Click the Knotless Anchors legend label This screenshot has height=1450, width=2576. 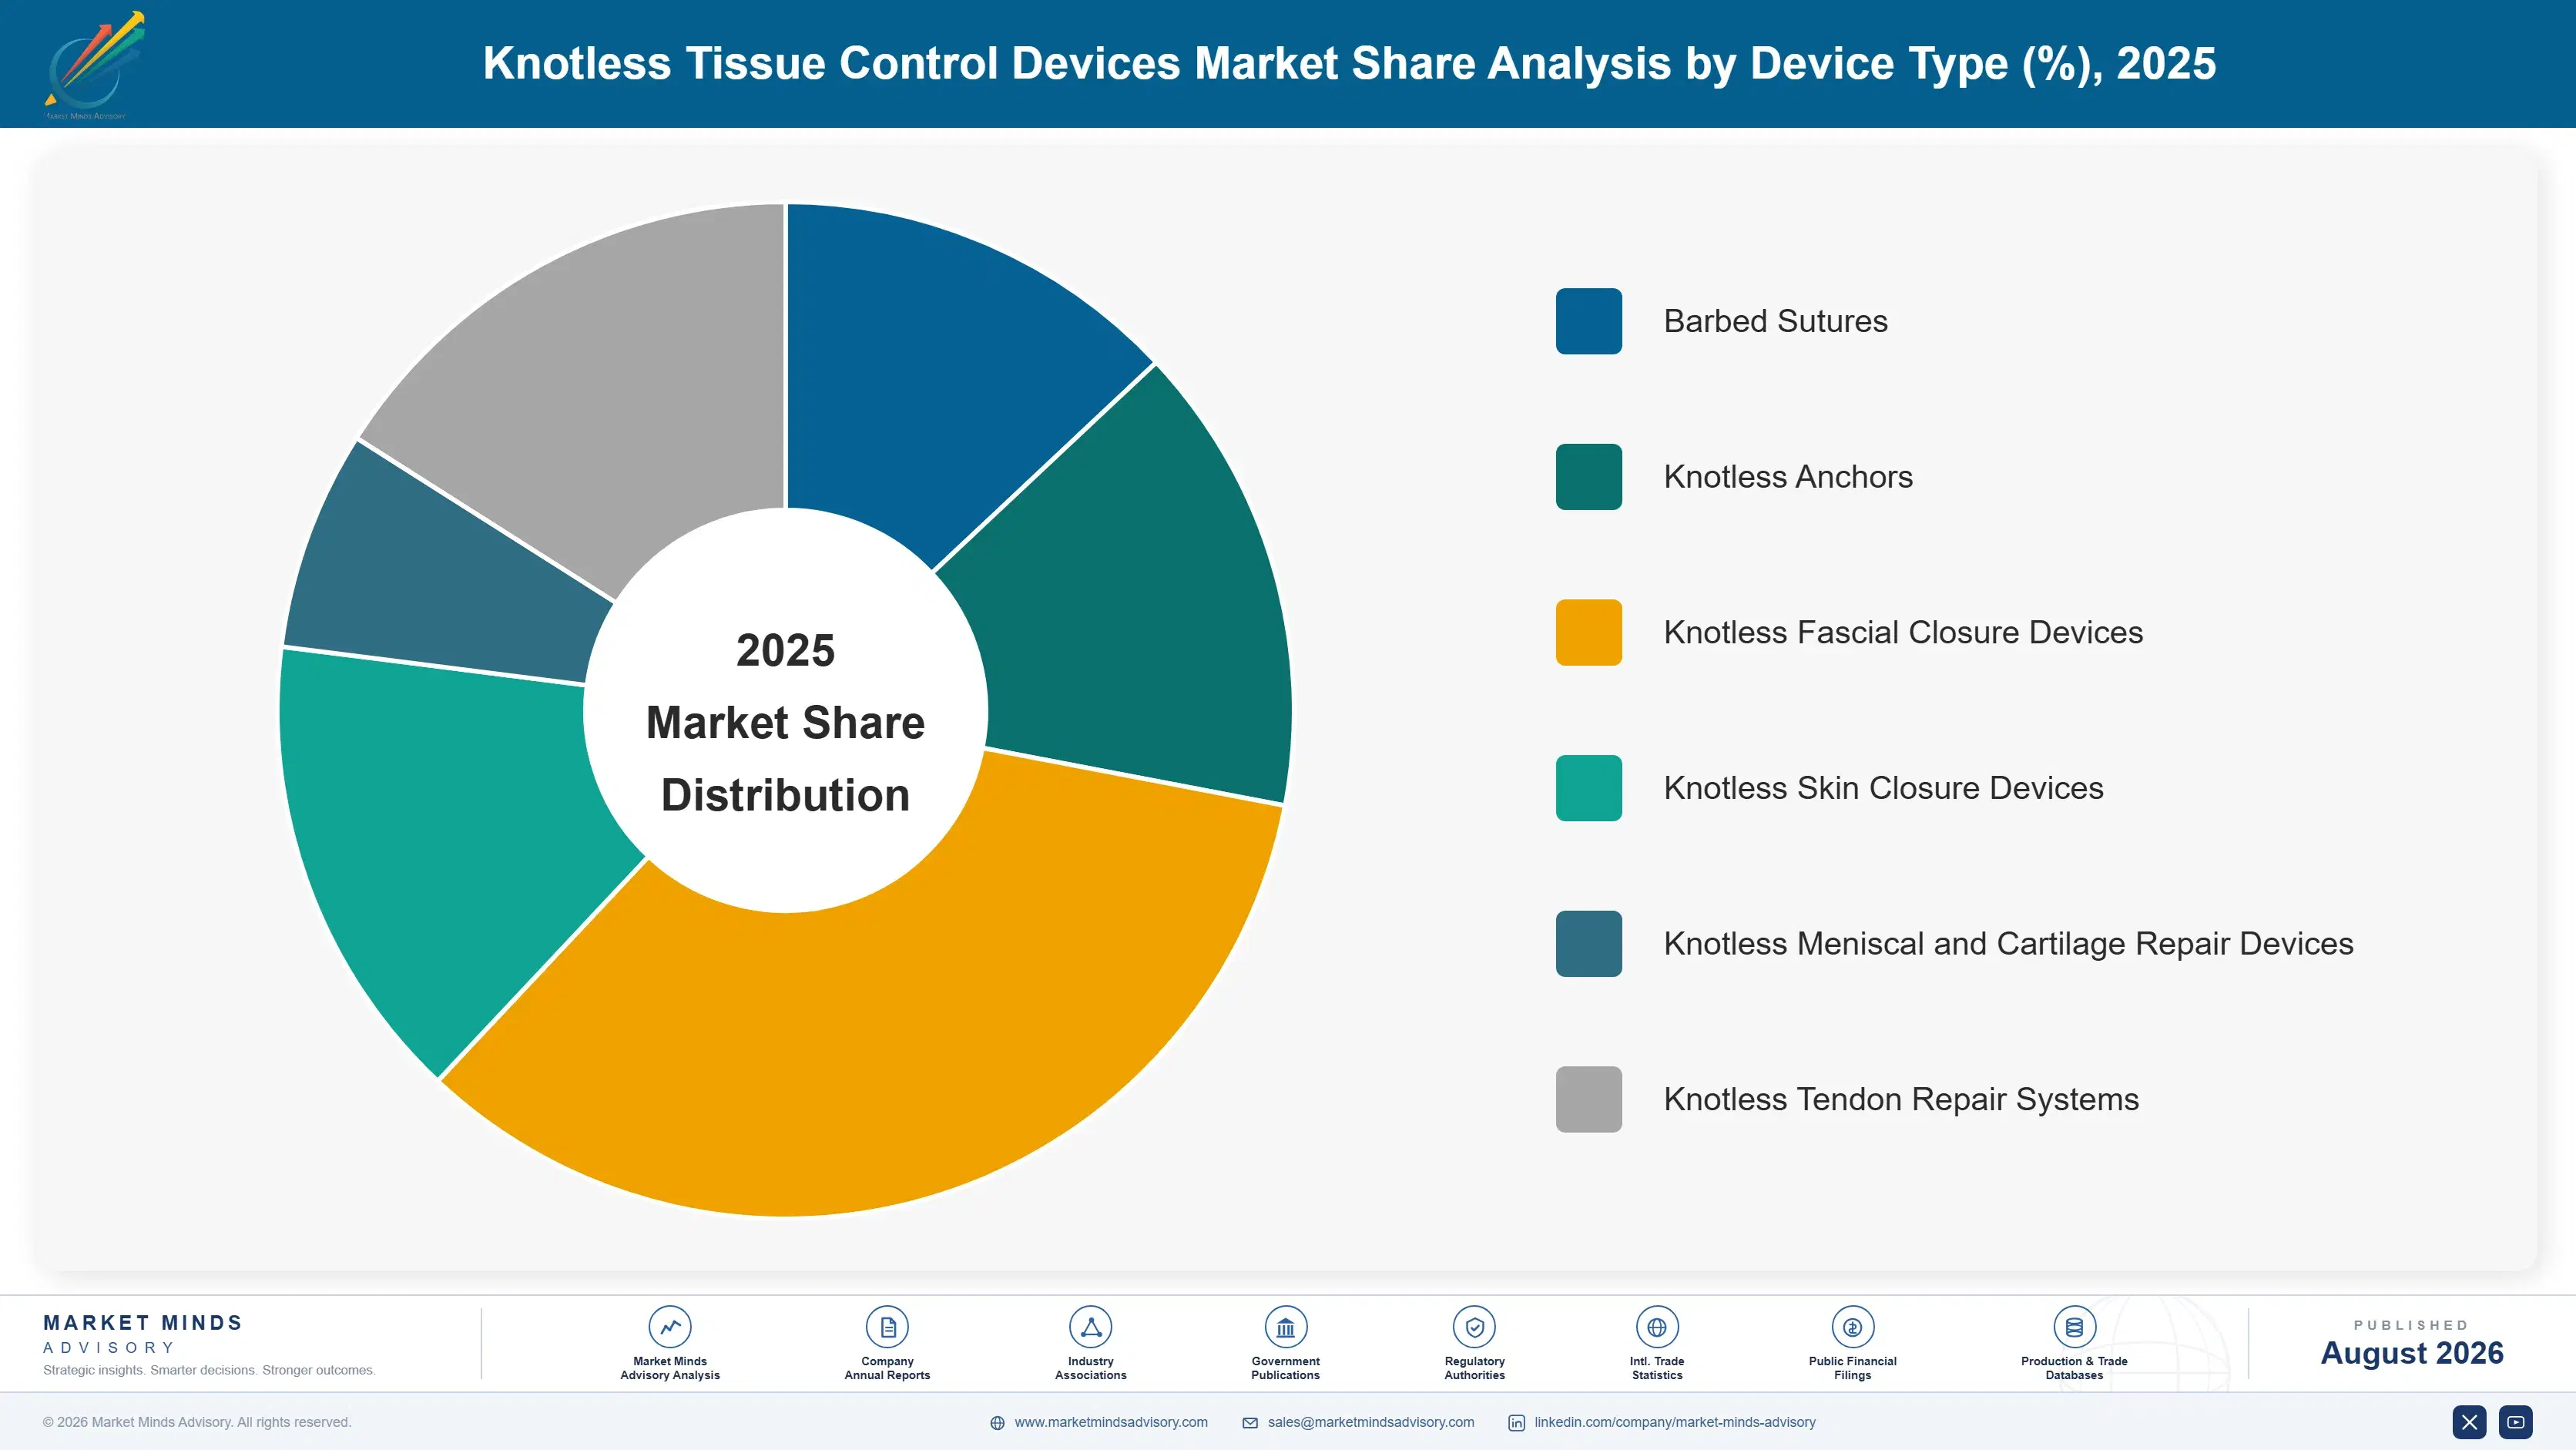click(1787, 477)
